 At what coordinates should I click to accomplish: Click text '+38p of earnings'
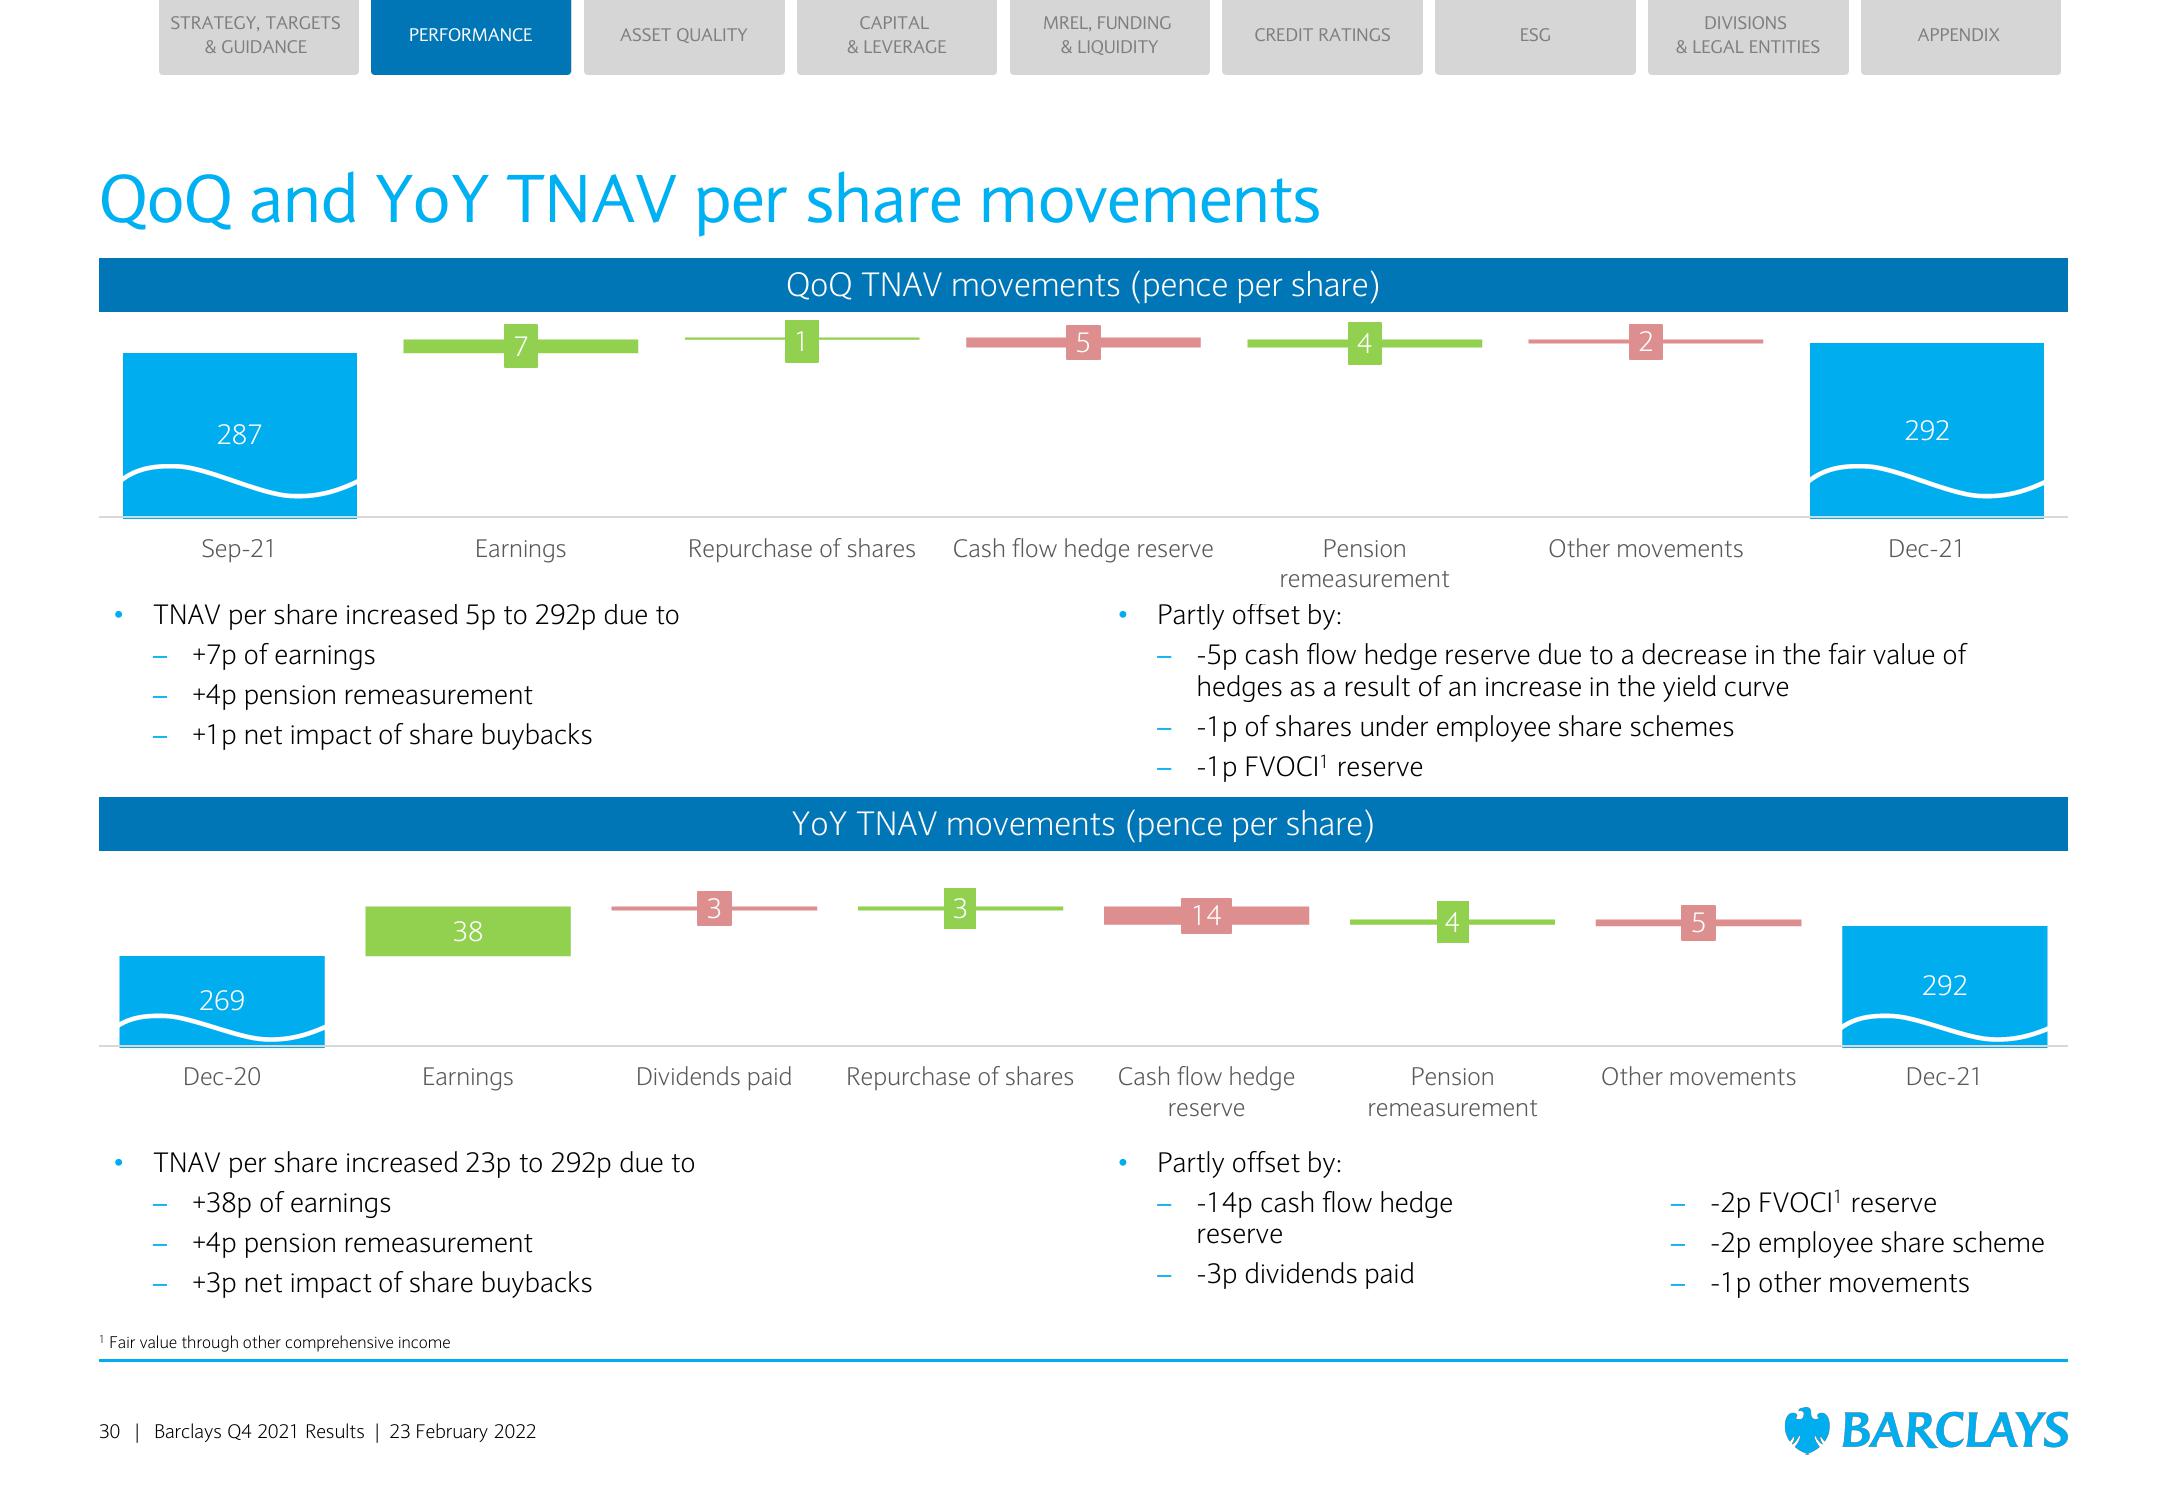point(291,1203)
